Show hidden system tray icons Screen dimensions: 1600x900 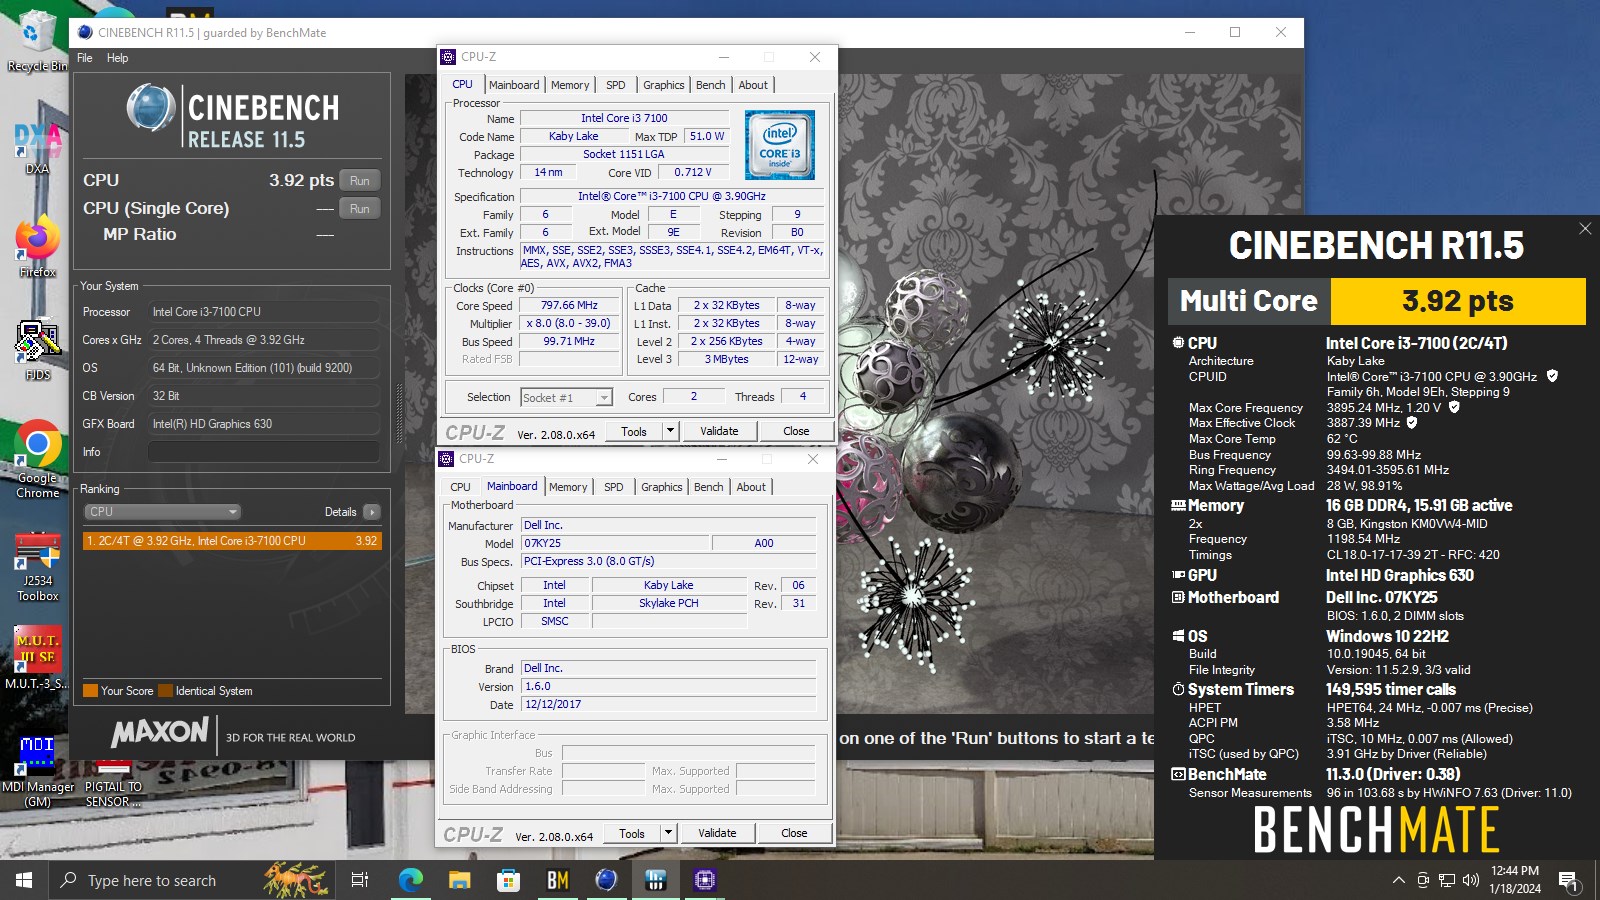[1398, 880]
